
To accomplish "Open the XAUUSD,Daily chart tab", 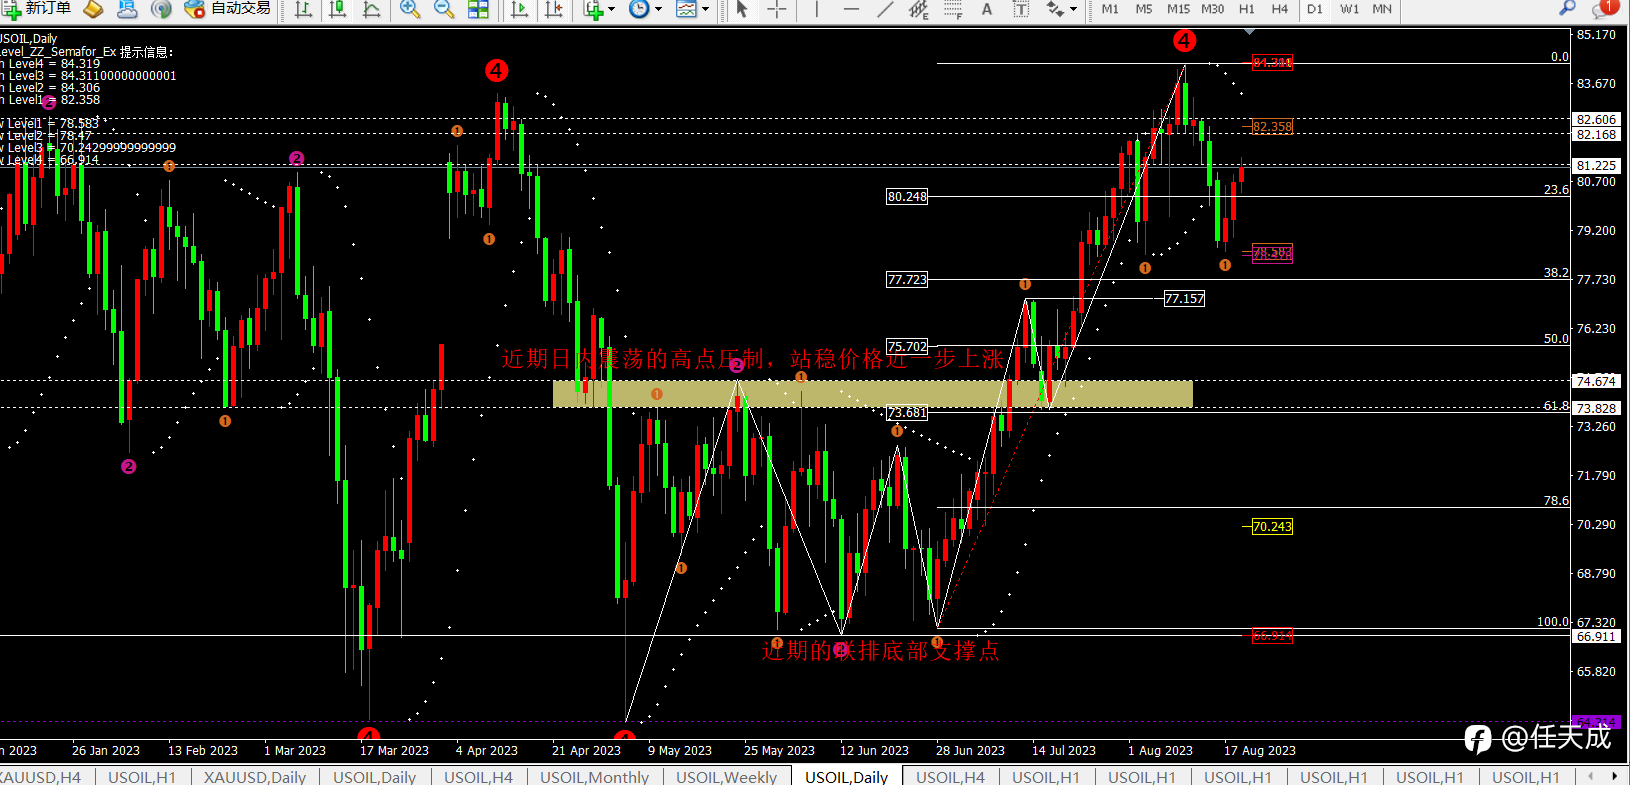I will [255, 777].
